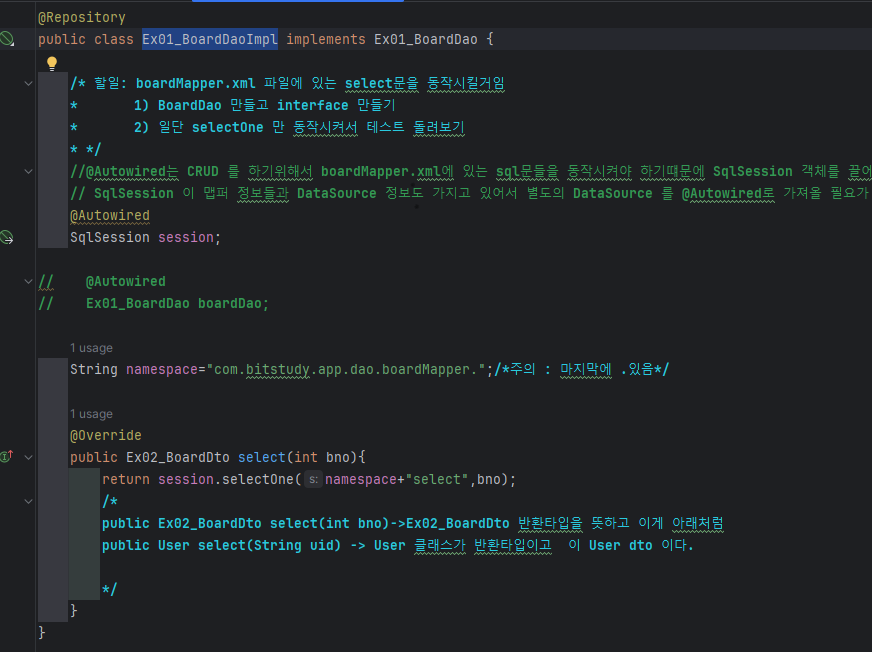Viewport: 872px width, 652px height.
Task: Fold the commented-out @Autowired boardDao block
Action: [28, 281]
